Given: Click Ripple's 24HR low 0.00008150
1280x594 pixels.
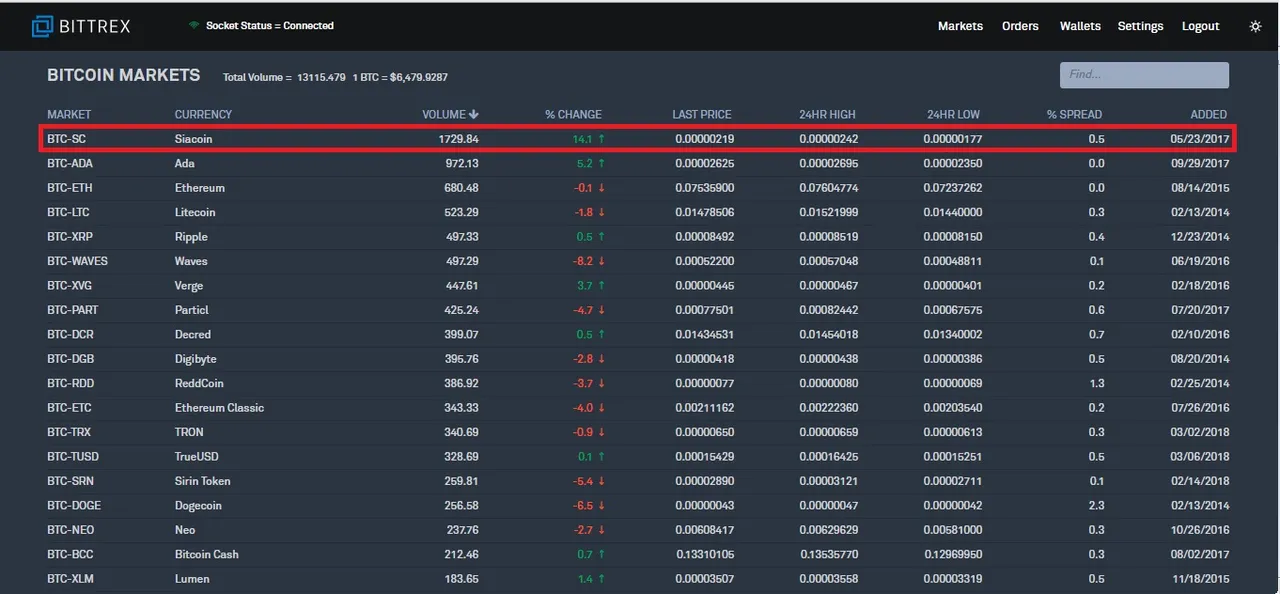Looking at the screenshot, I should coord(953,237).
